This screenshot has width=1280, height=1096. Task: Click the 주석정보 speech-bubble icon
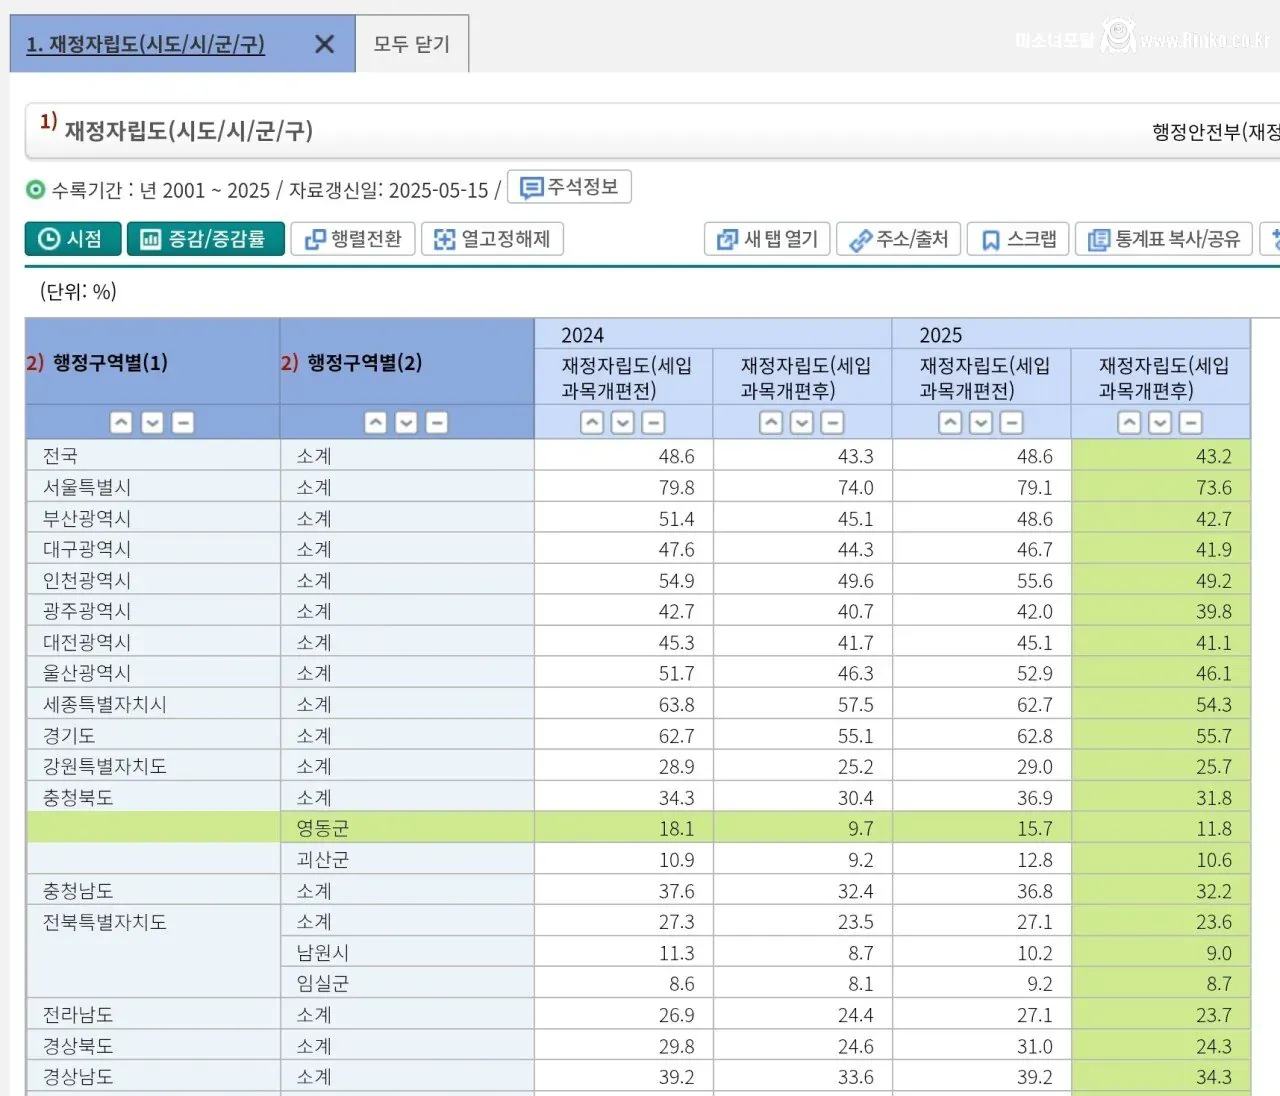coord(530,187)
